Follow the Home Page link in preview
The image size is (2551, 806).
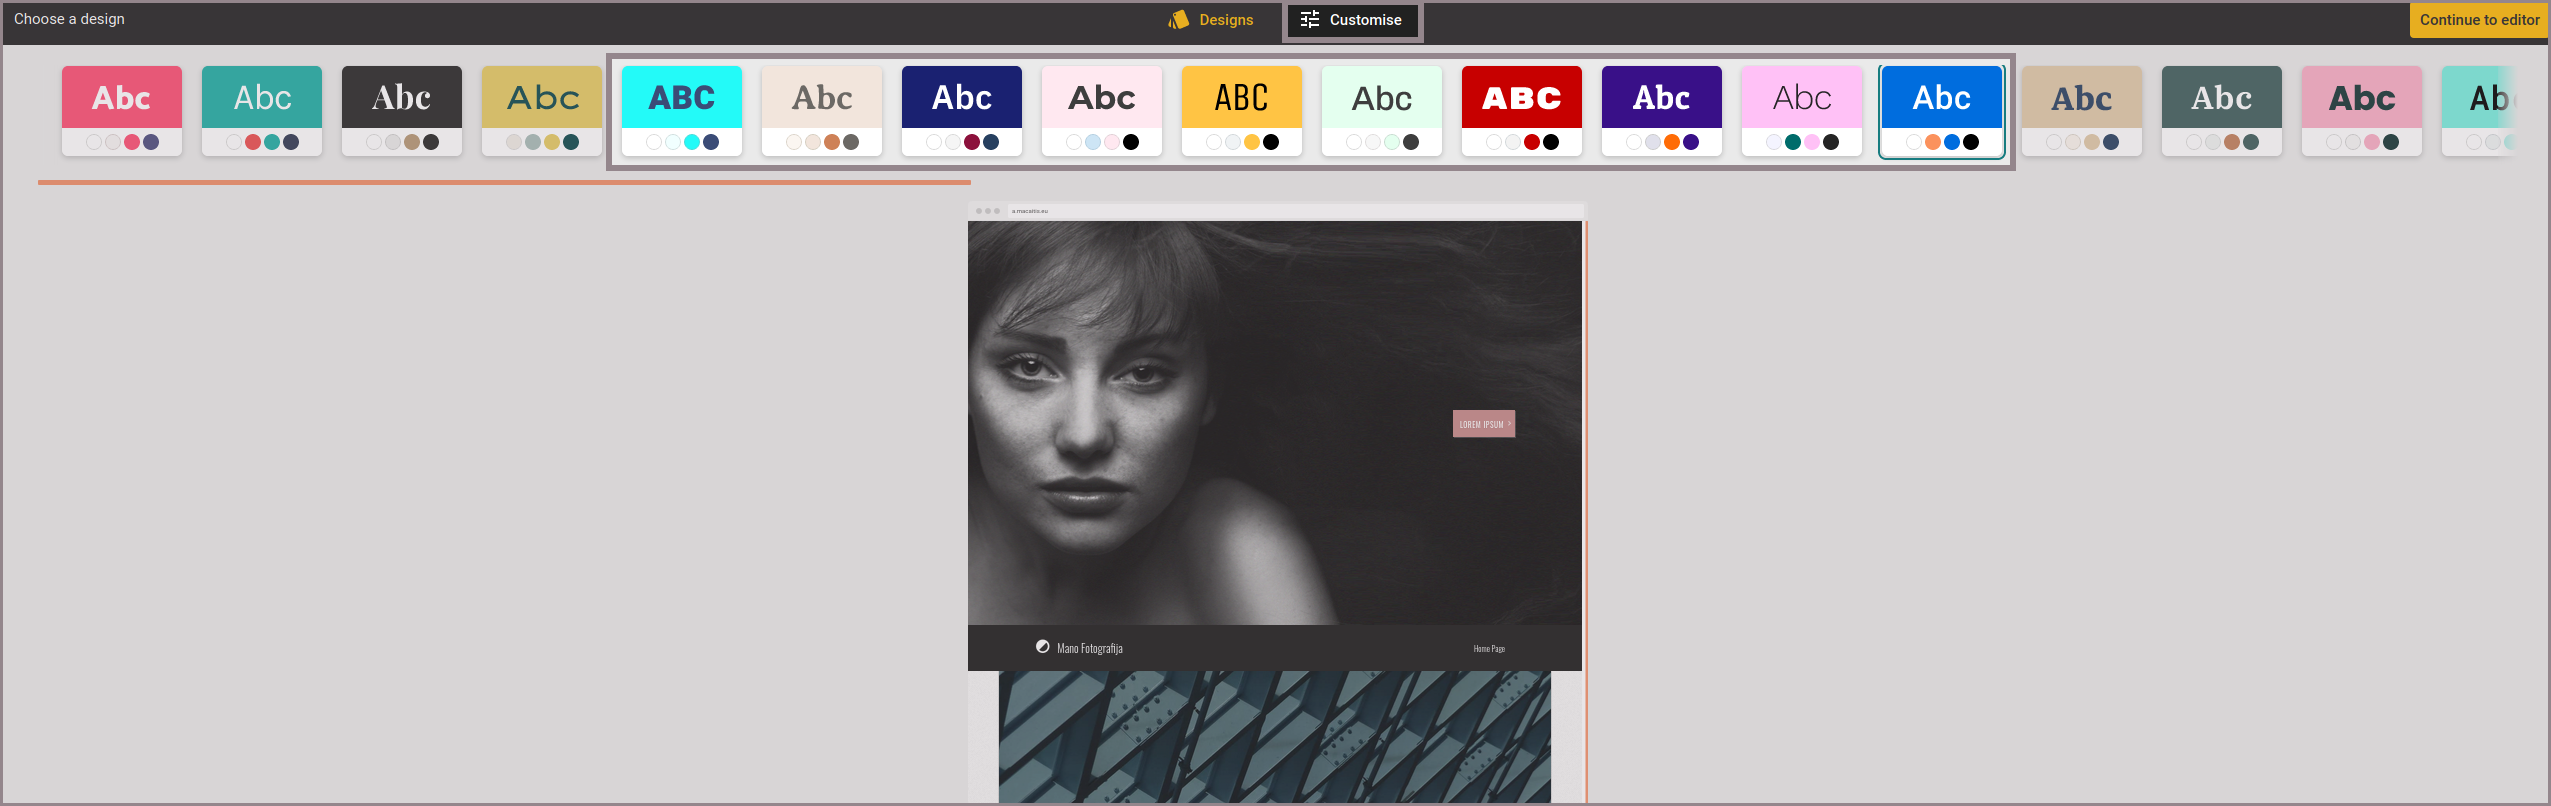click(1488, 649)
